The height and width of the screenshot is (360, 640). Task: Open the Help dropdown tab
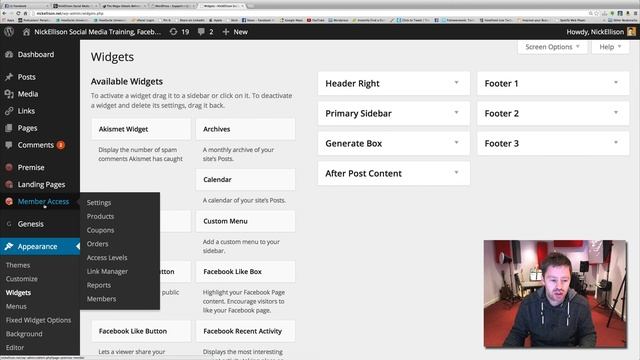coord(610,47)
